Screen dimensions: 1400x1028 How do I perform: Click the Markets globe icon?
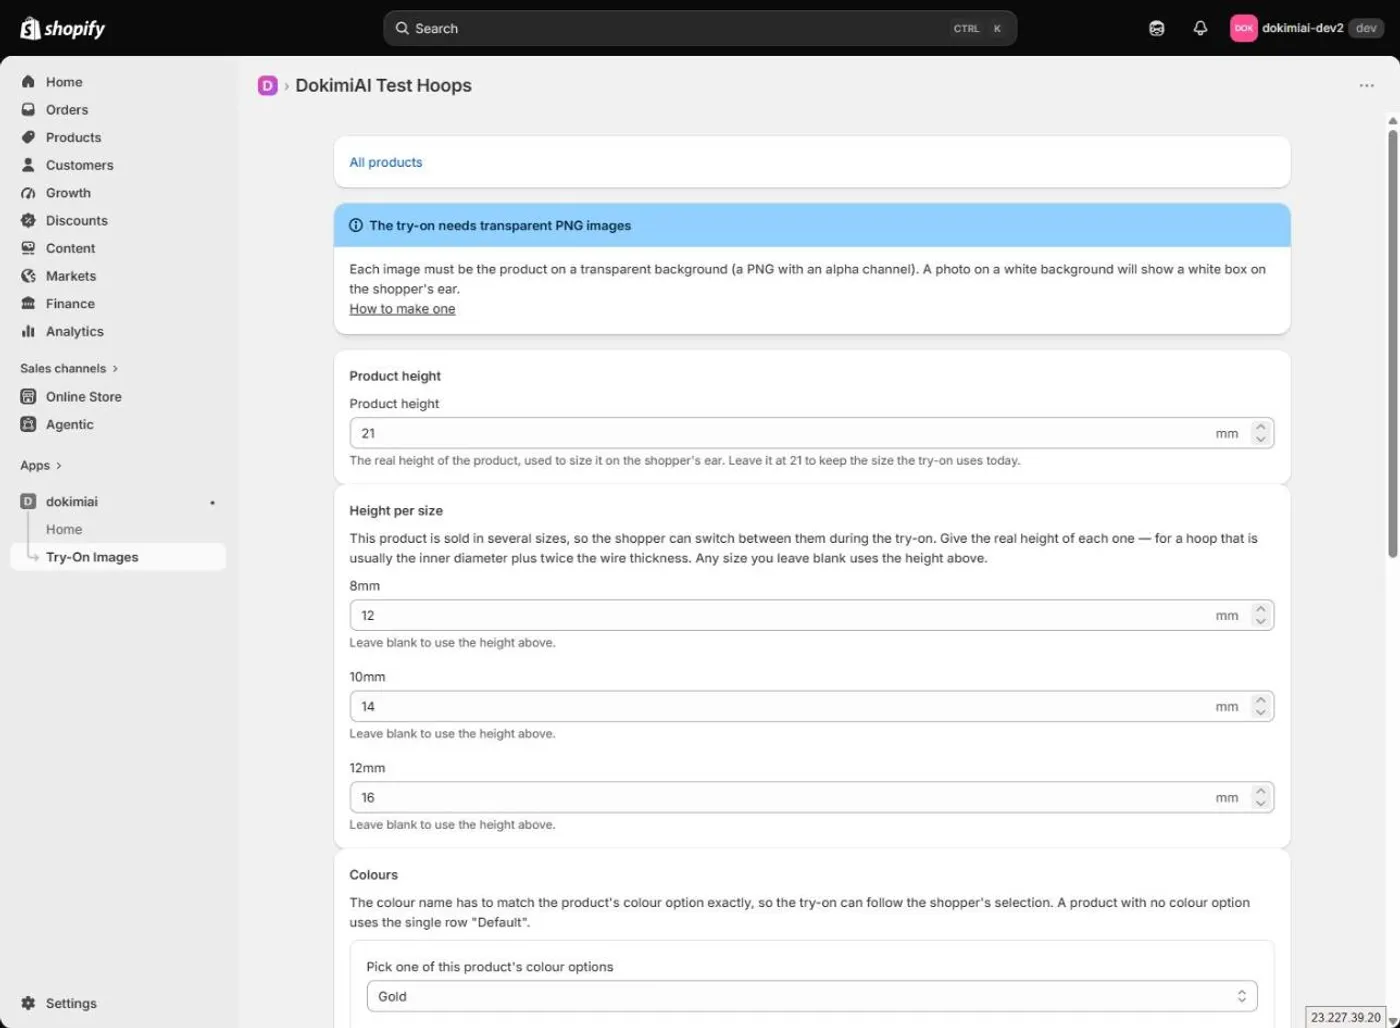tap(28, 276)
